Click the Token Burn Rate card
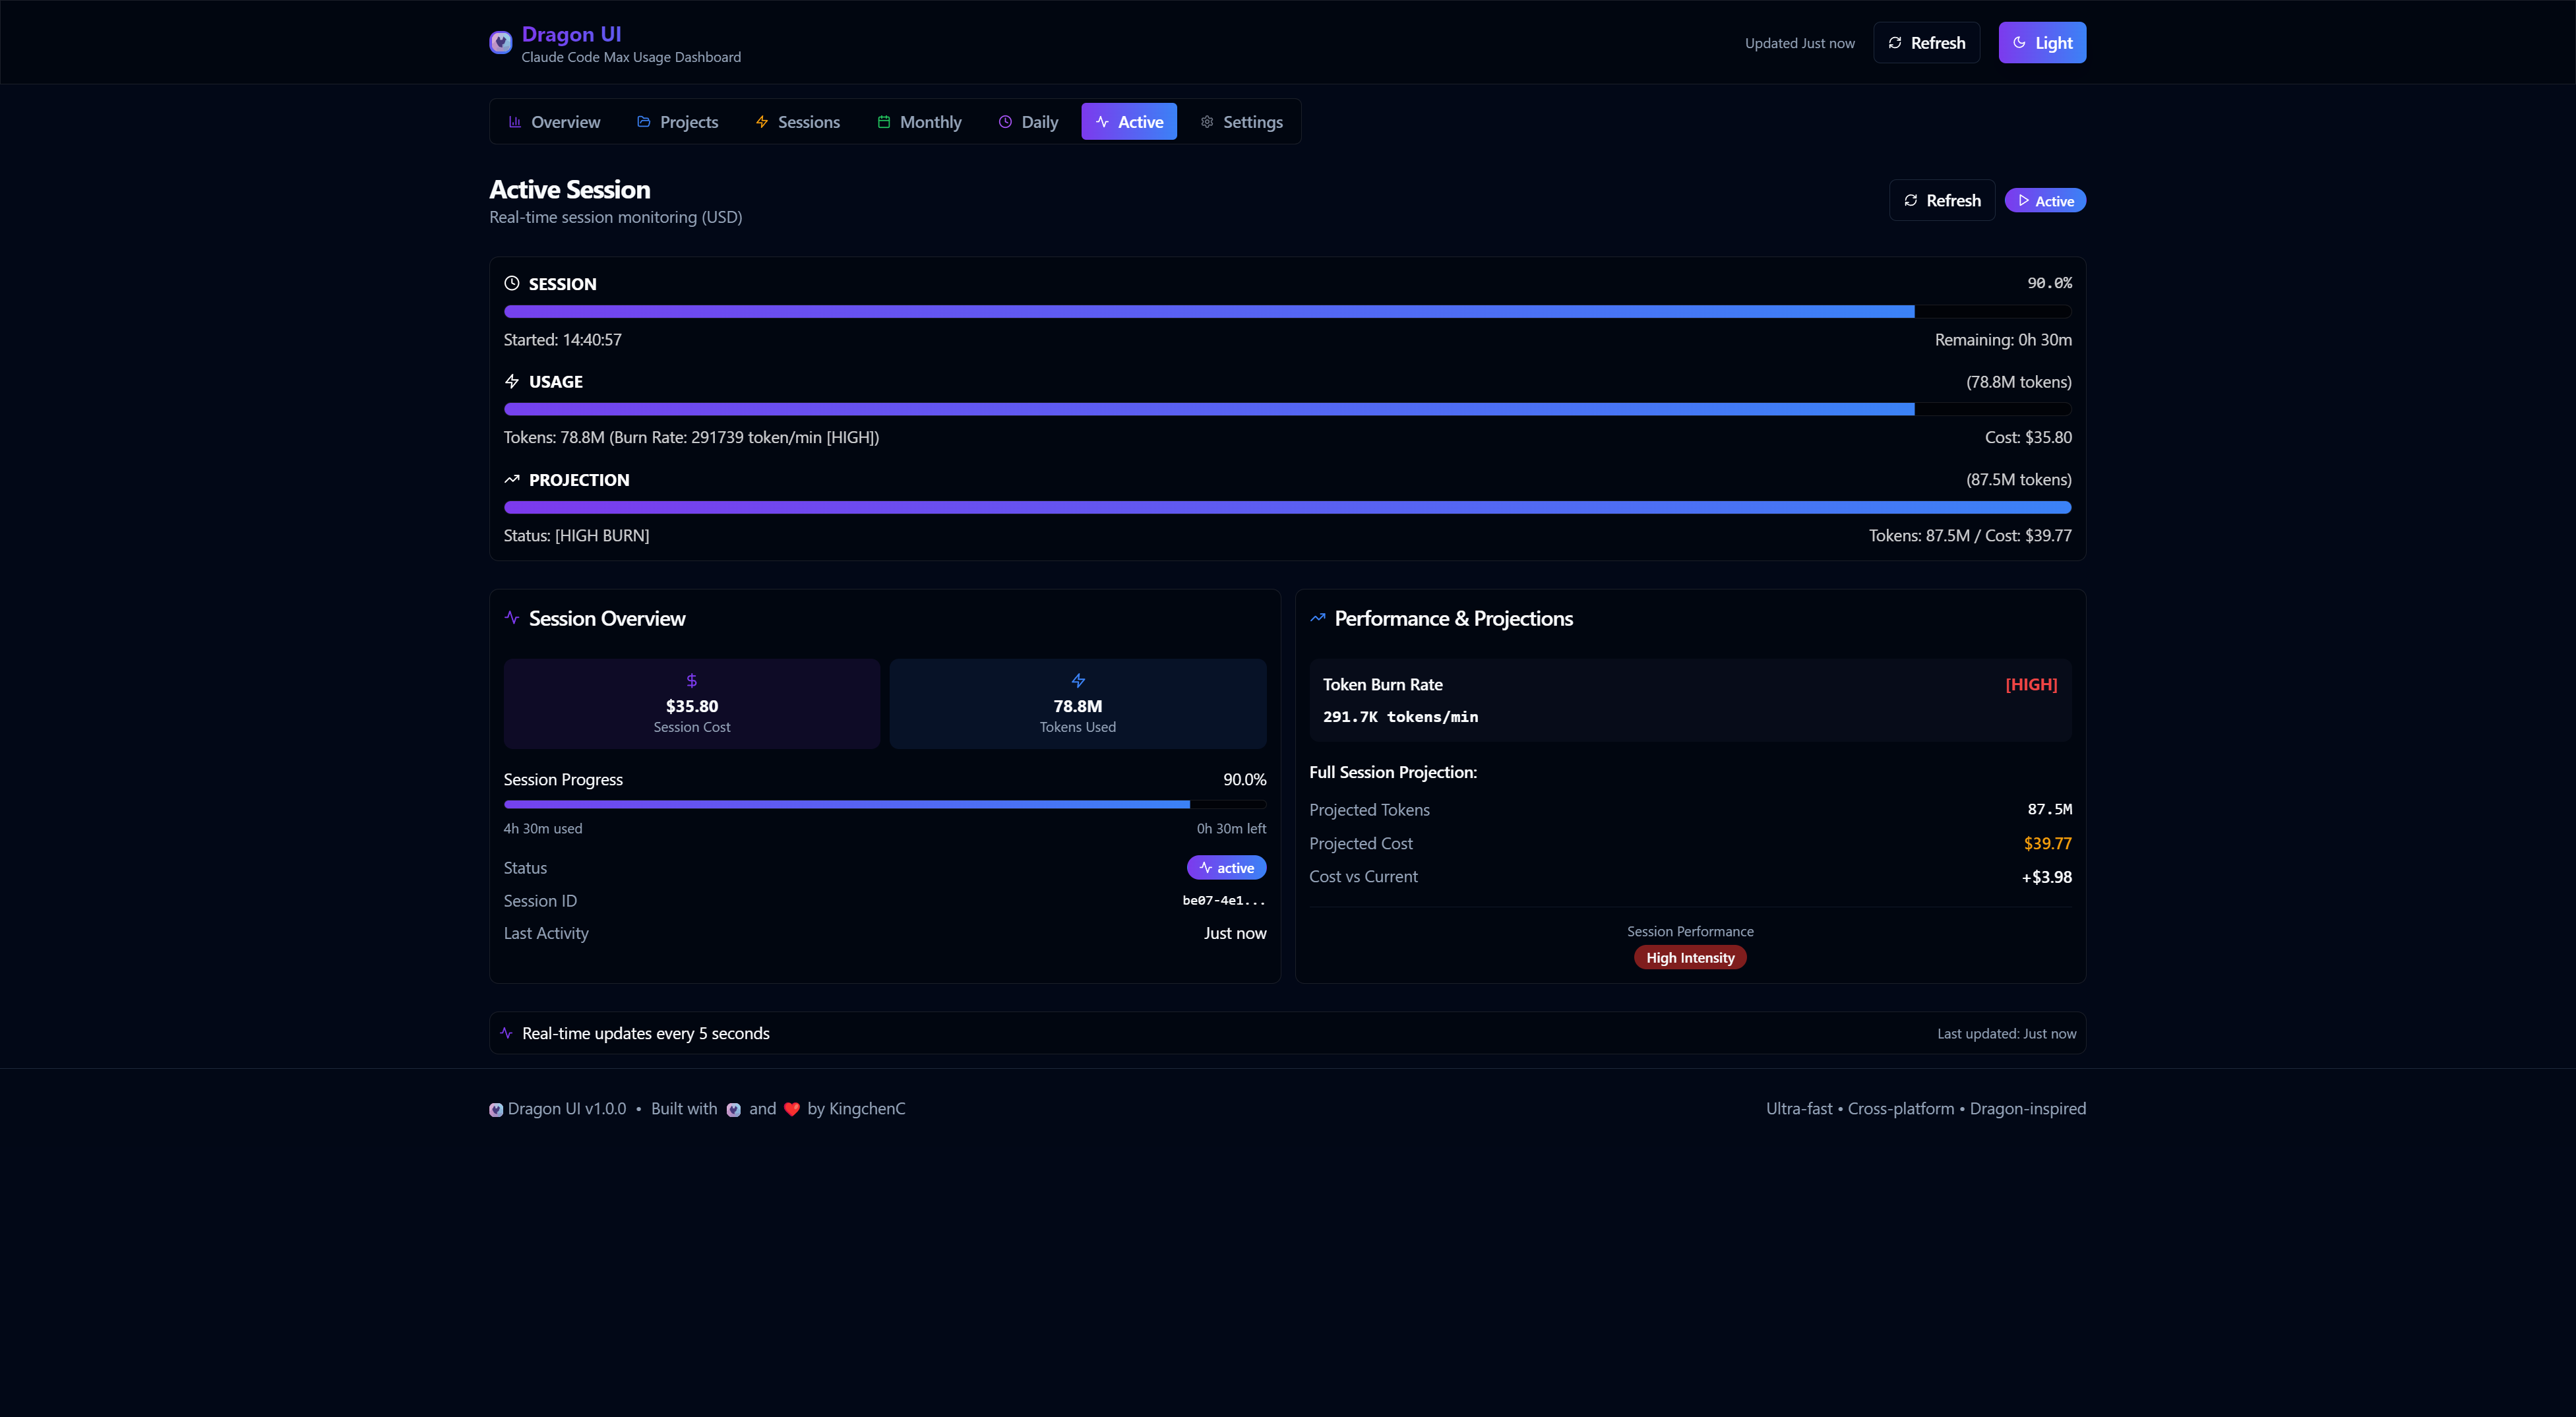This screenshot has width=2576, height=1417. 1690,700
